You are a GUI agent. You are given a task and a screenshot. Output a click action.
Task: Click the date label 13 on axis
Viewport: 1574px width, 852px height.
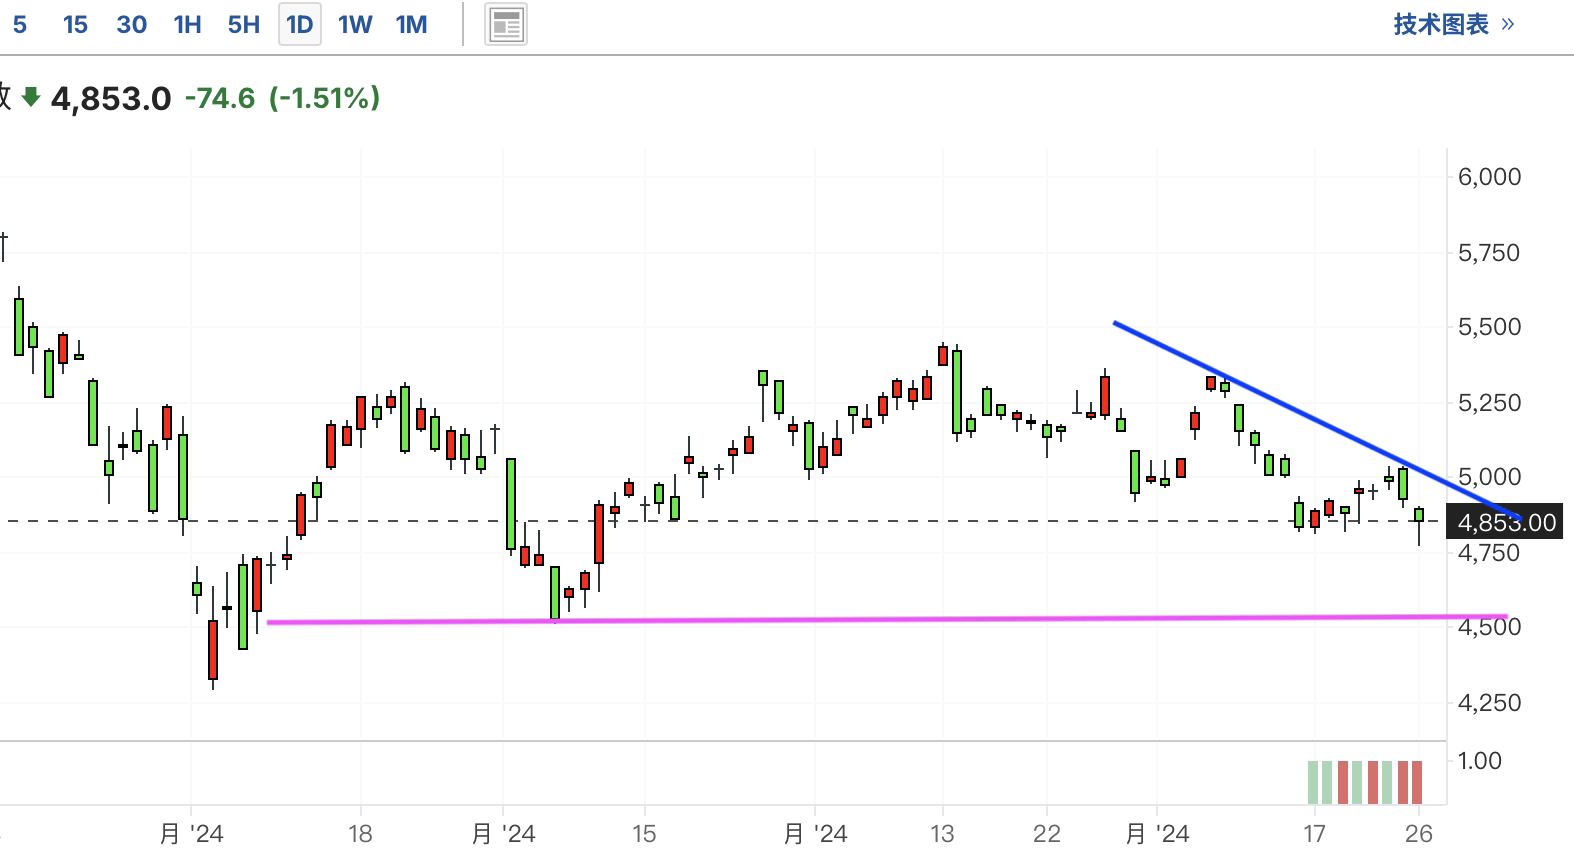click(942, 833)
